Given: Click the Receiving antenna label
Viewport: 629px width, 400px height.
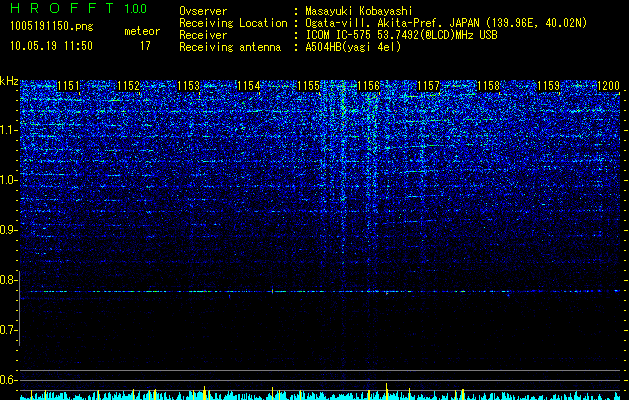Looking at the screenshot, I should pos(230,47).
